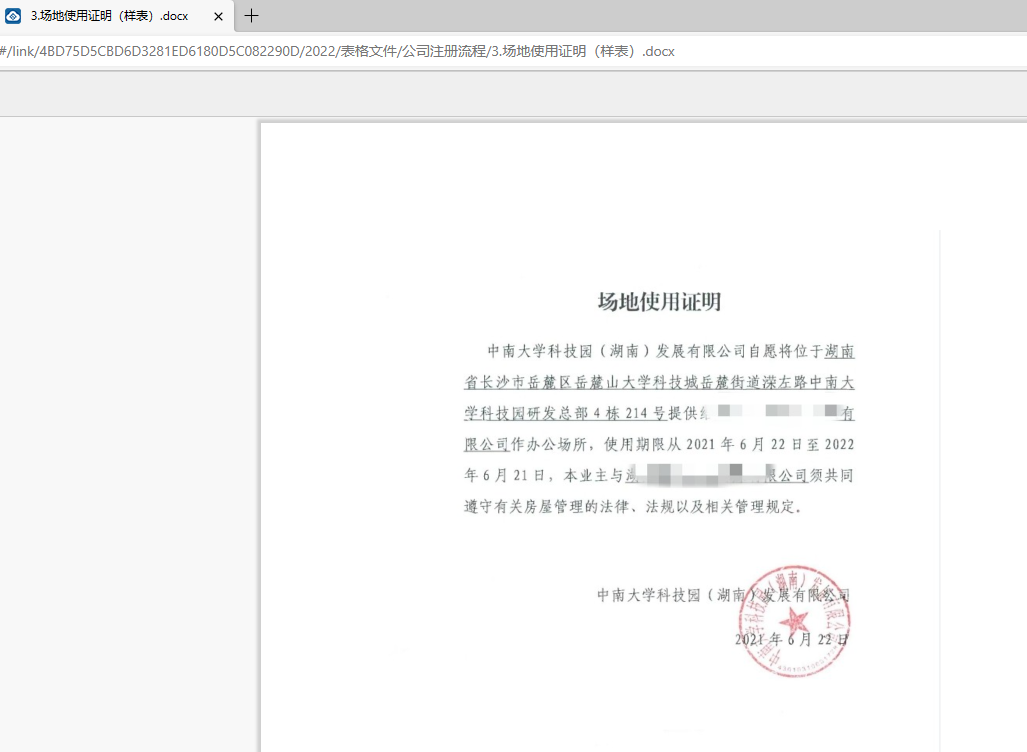1027x752 pixels.
Task: Click the underlined 湖南 address text
Action: [839, 351]
